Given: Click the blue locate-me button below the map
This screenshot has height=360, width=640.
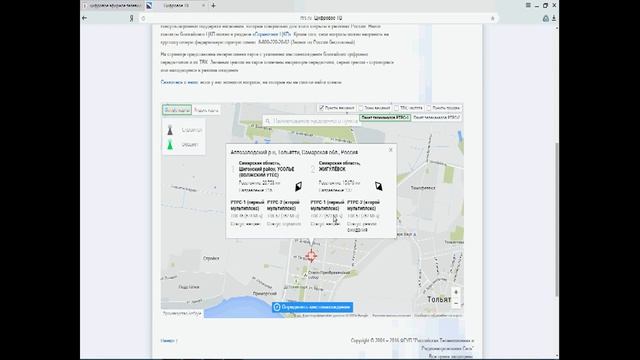Looking at the screenshot, I should point(312,307).
